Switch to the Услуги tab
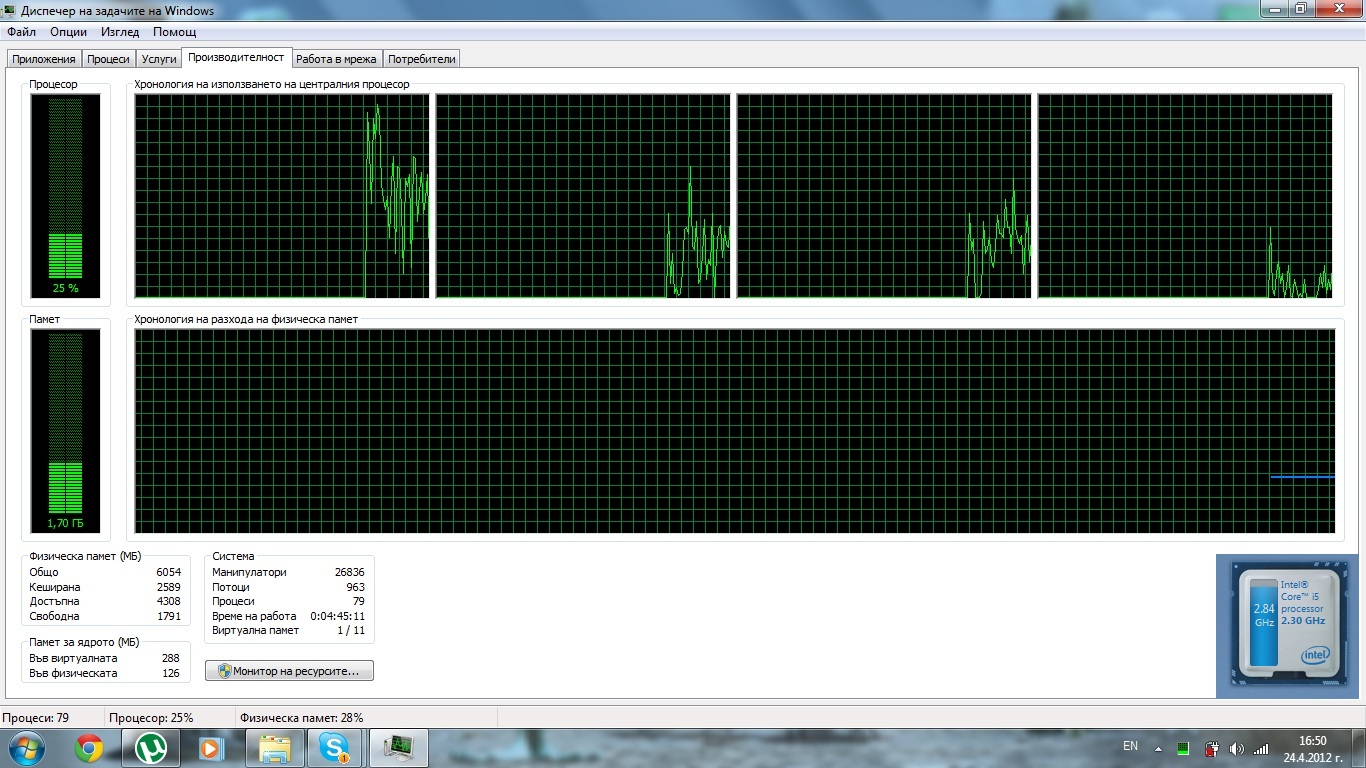This screenshot has height=768, width=1366. coord(158,59)
